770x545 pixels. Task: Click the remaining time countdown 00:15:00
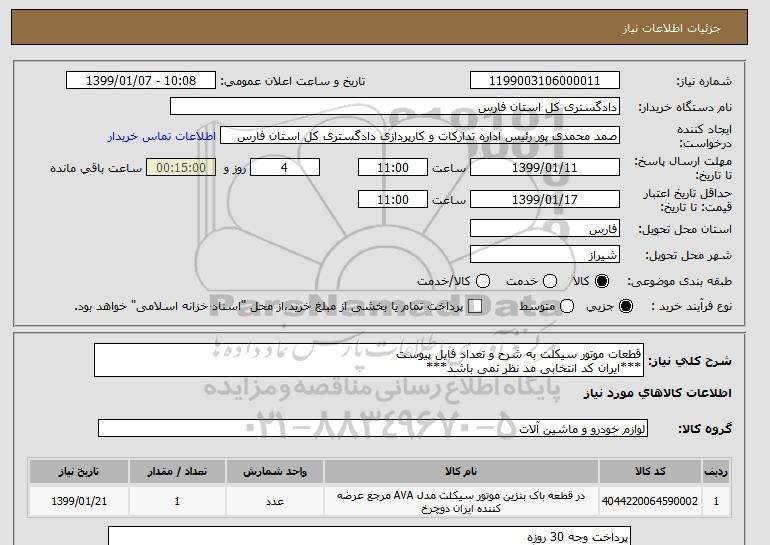[181, 167]
